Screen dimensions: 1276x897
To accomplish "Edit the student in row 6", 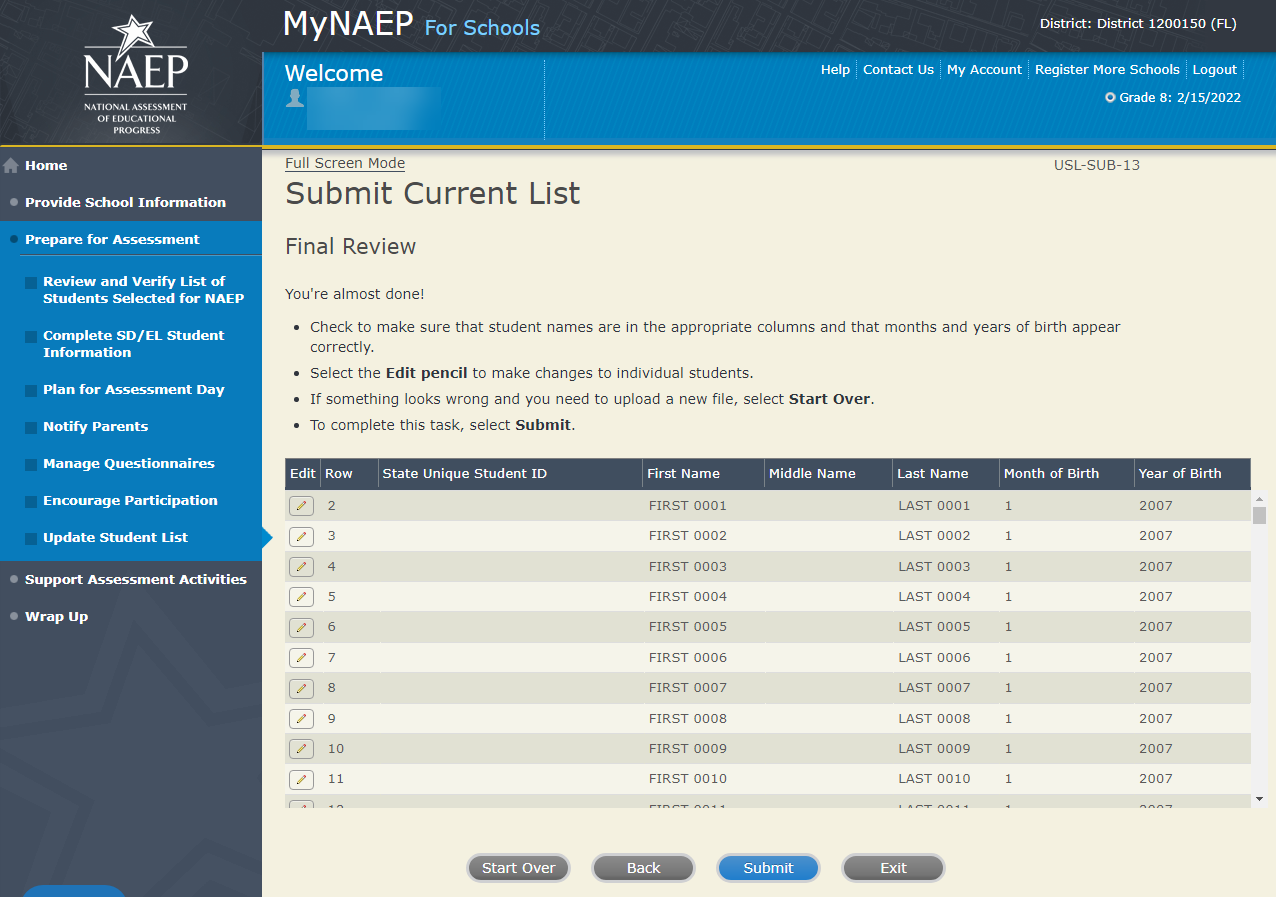I will (301, 628).
